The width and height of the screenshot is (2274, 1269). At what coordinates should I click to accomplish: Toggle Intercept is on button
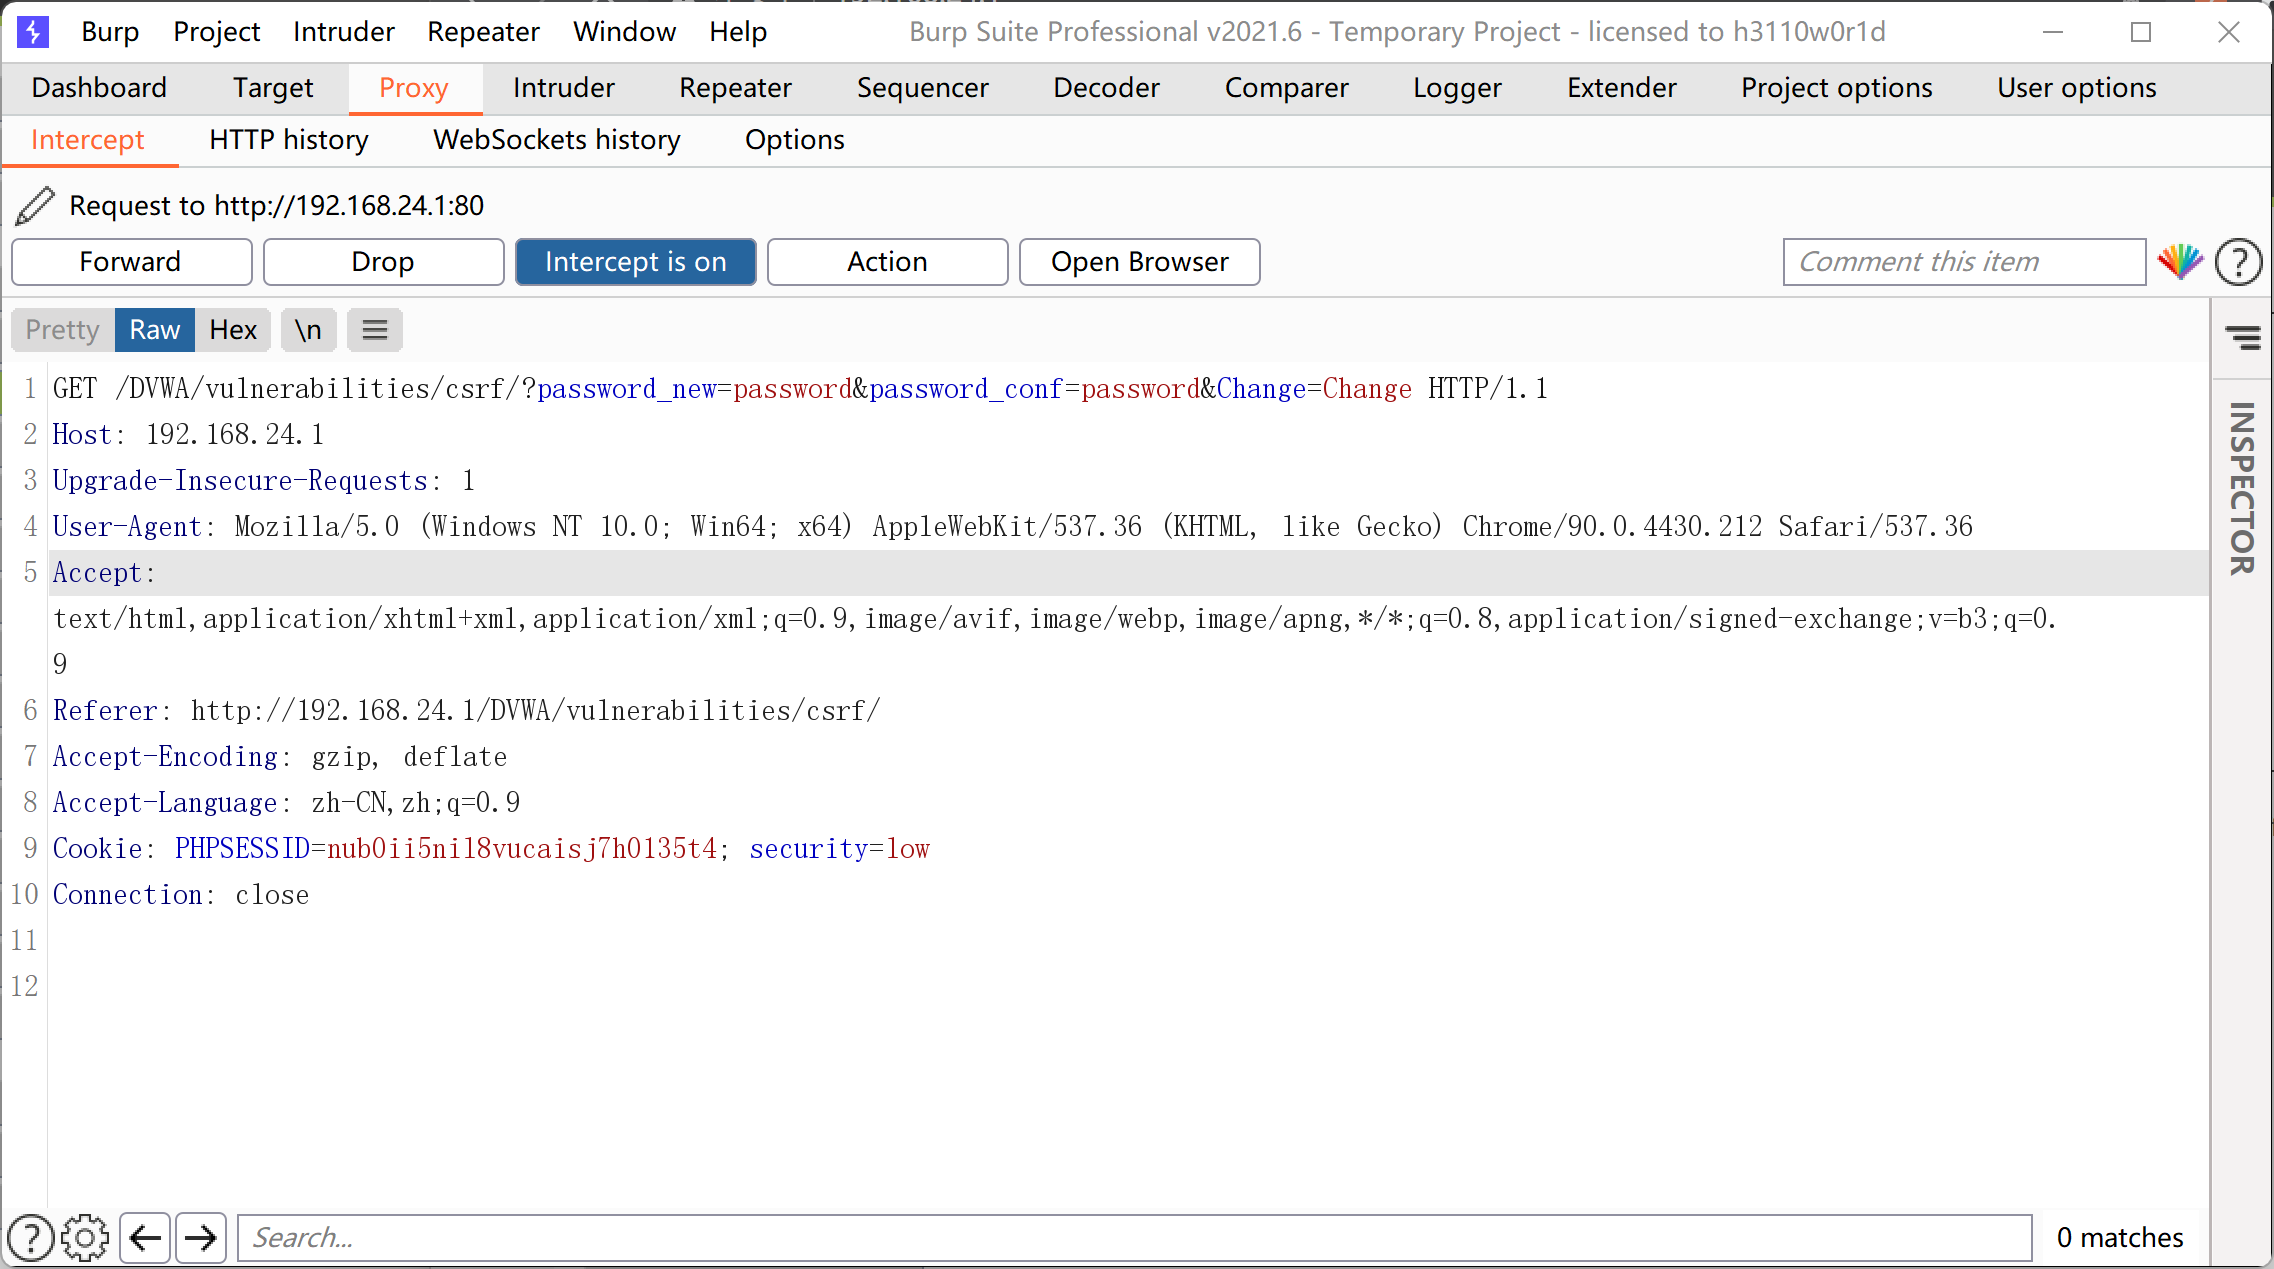coord(636,262)
